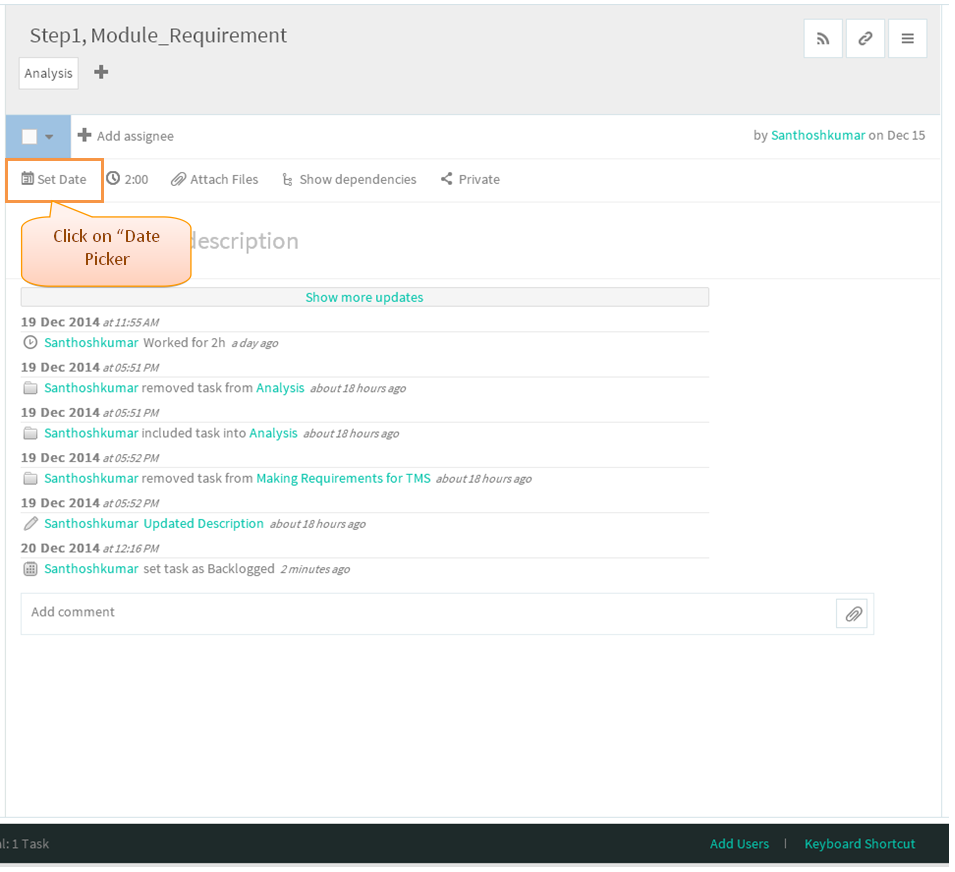The height and width of the screenshot is (872, 955).
Task: Click 'Worked for 2h' text
Action: pos(185,343)
